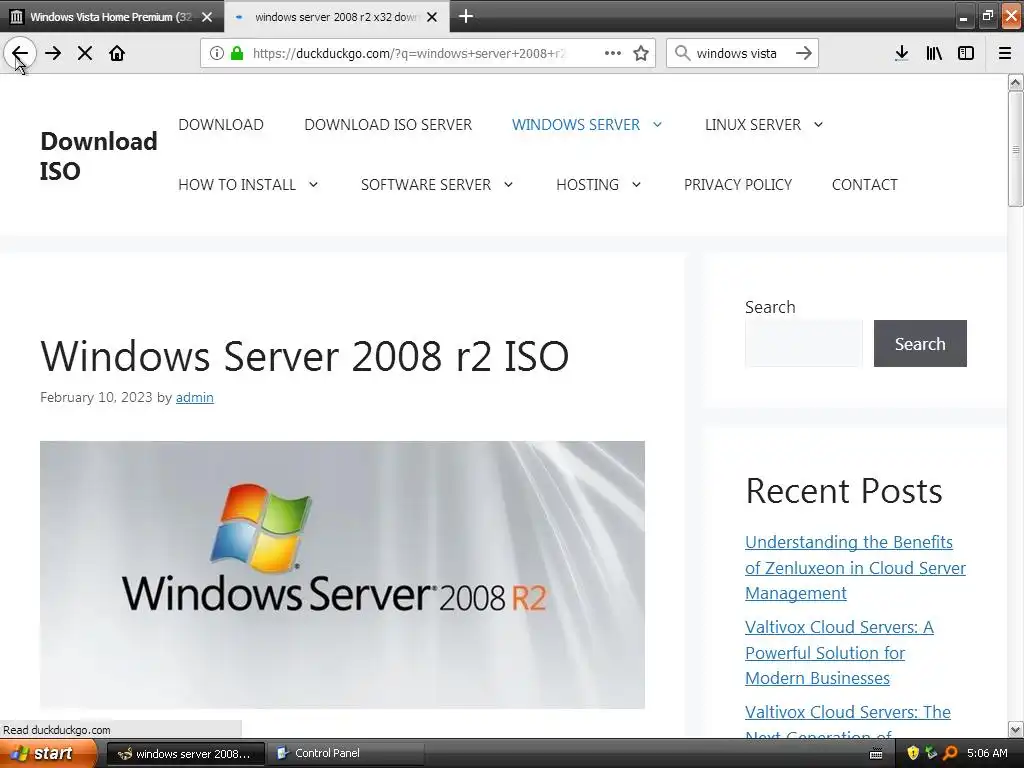This screenshot has width=1024, height=768.
Task: Show site information icon in address bar
Action: tap(216, 54)
